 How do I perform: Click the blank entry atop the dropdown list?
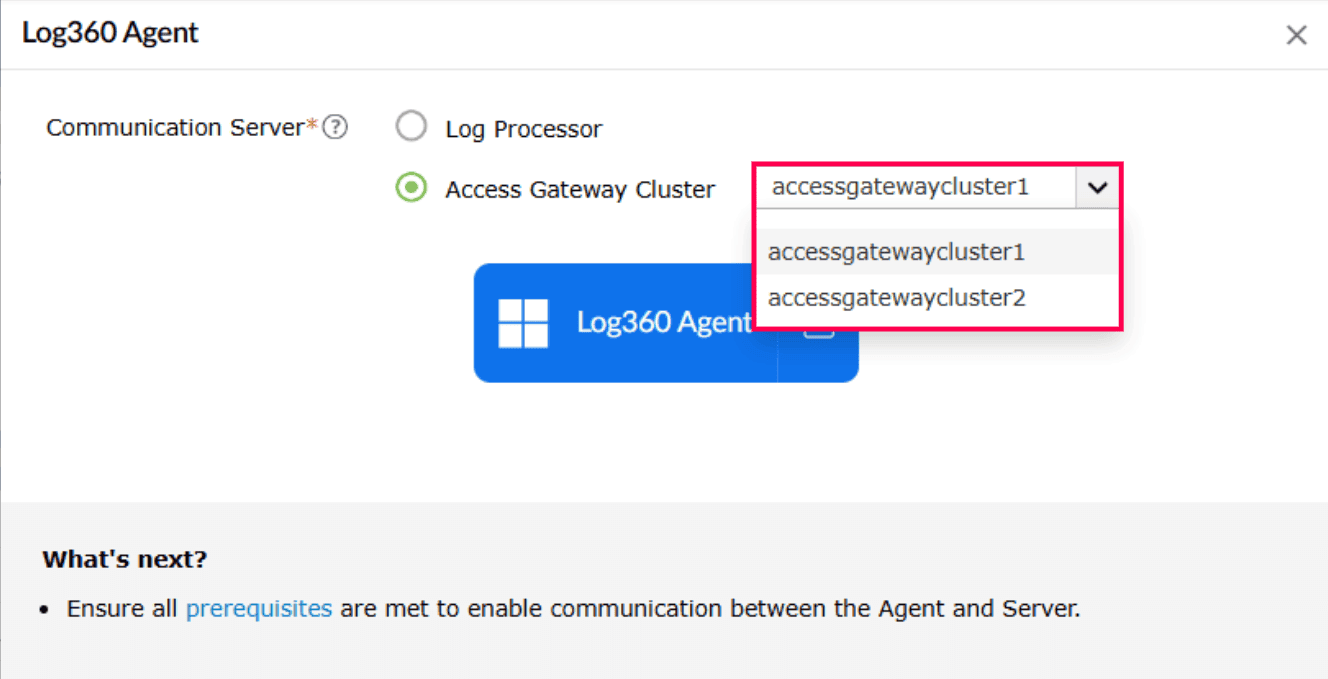pos(935,220)
